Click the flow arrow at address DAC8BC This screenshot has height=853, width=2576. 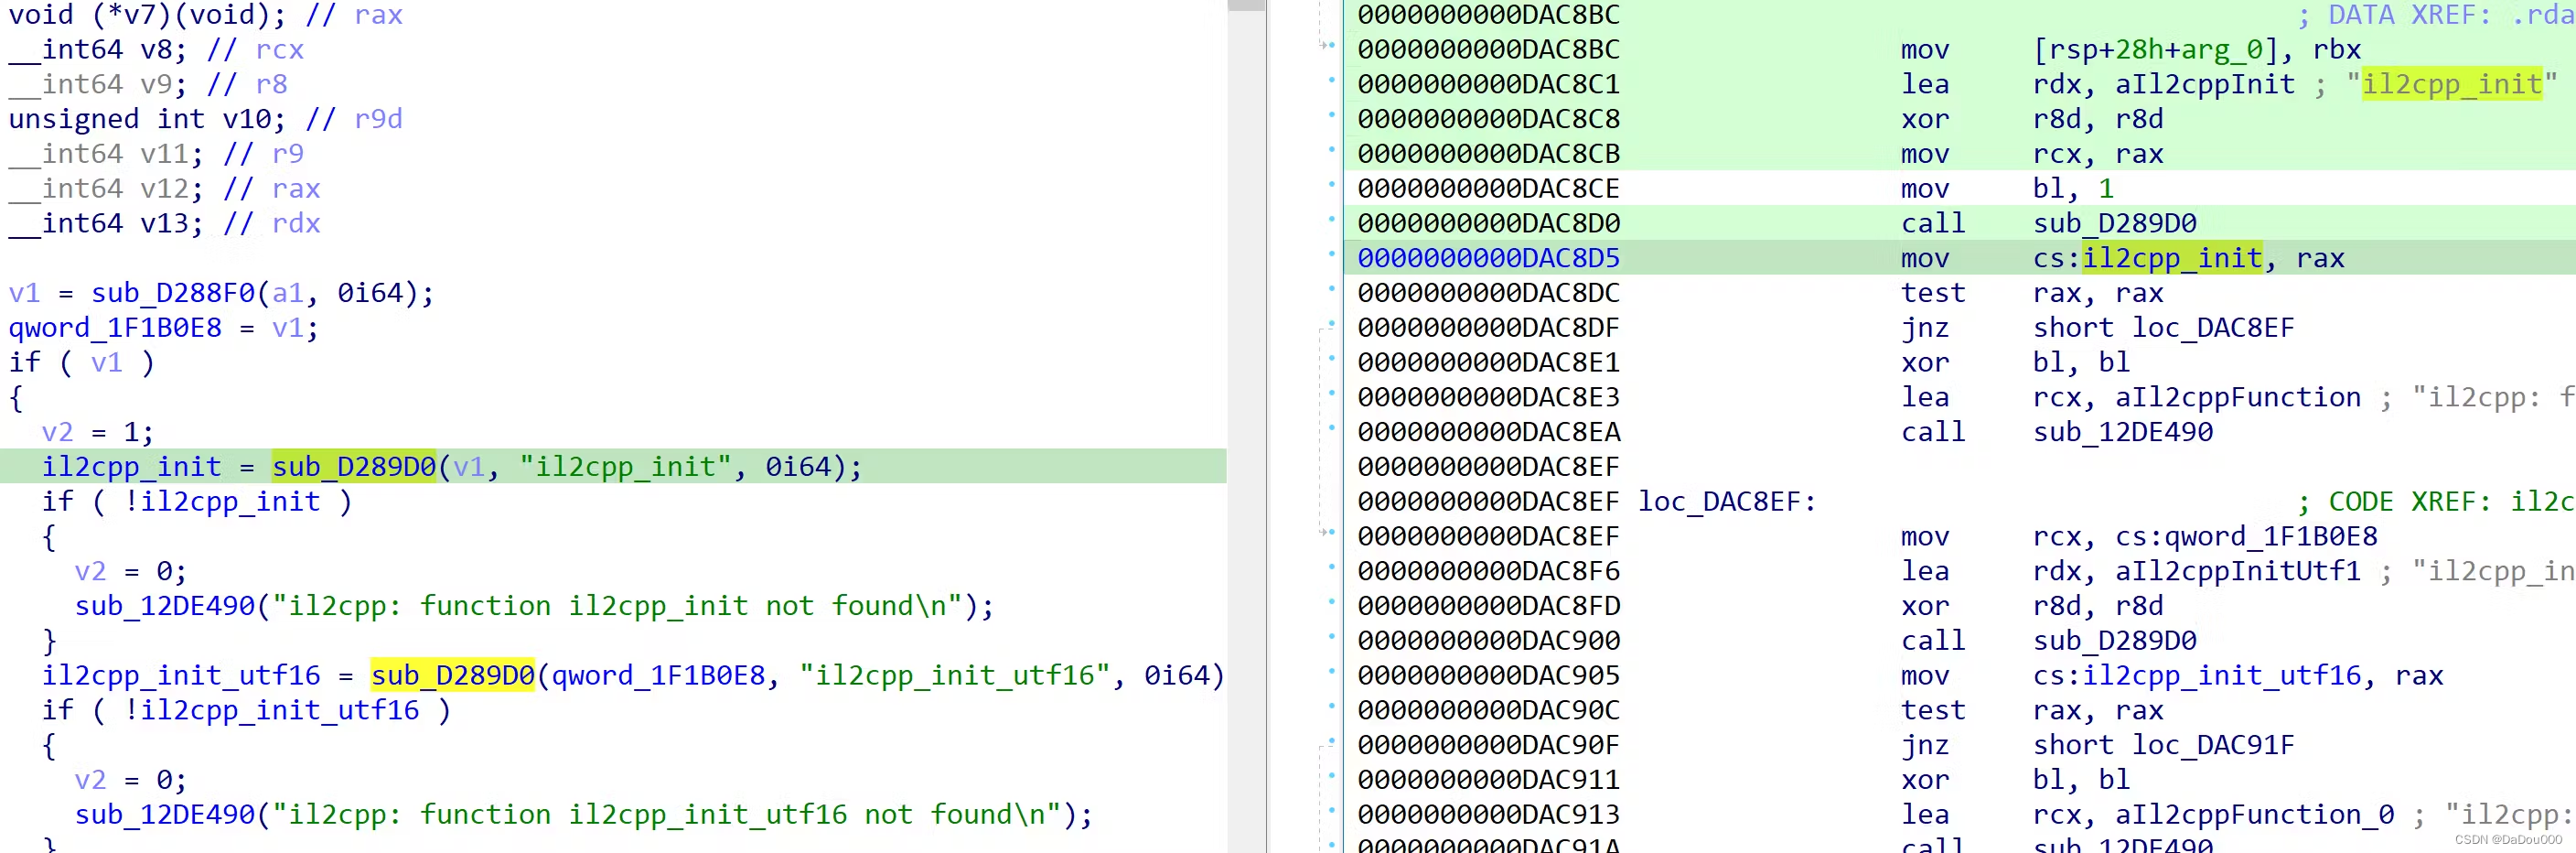[1325, 48]
